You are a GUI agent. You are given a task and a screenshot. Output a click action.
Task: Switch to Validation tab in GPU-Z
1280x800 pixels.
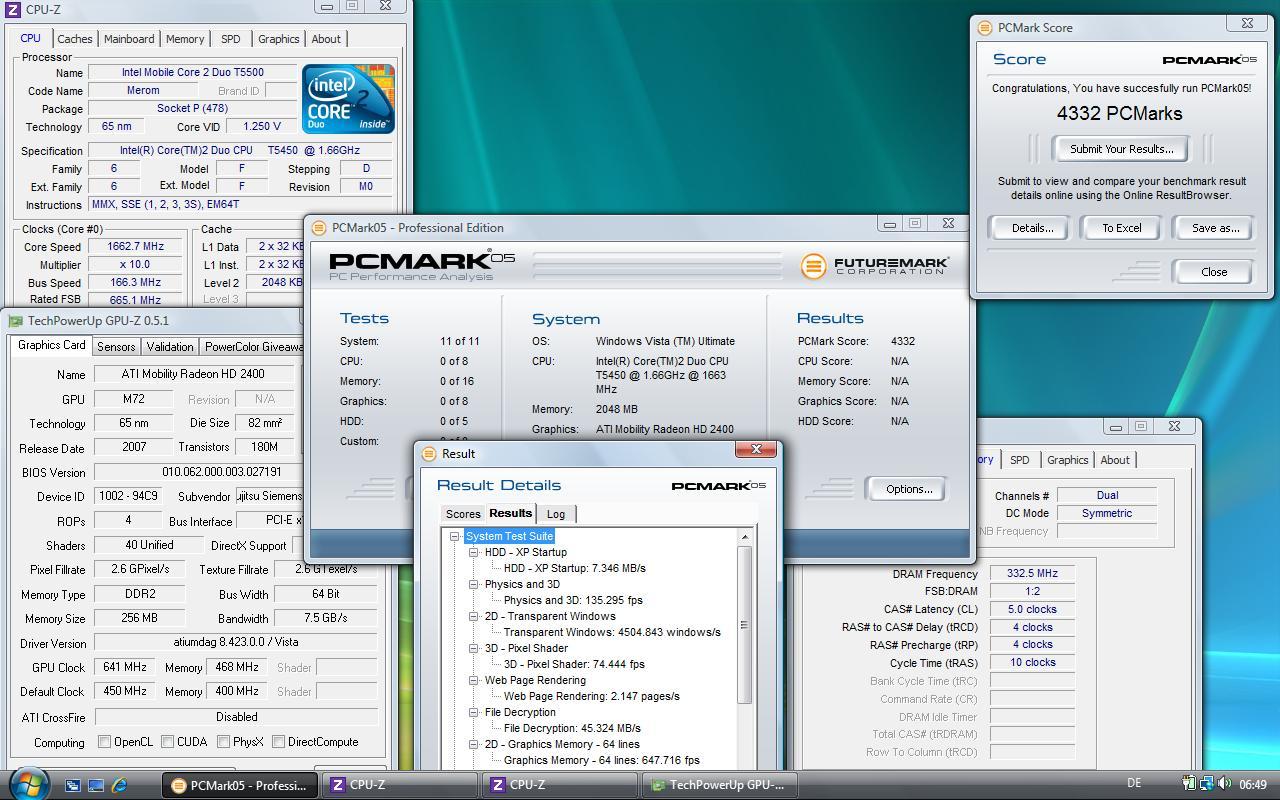click(169, 346)
